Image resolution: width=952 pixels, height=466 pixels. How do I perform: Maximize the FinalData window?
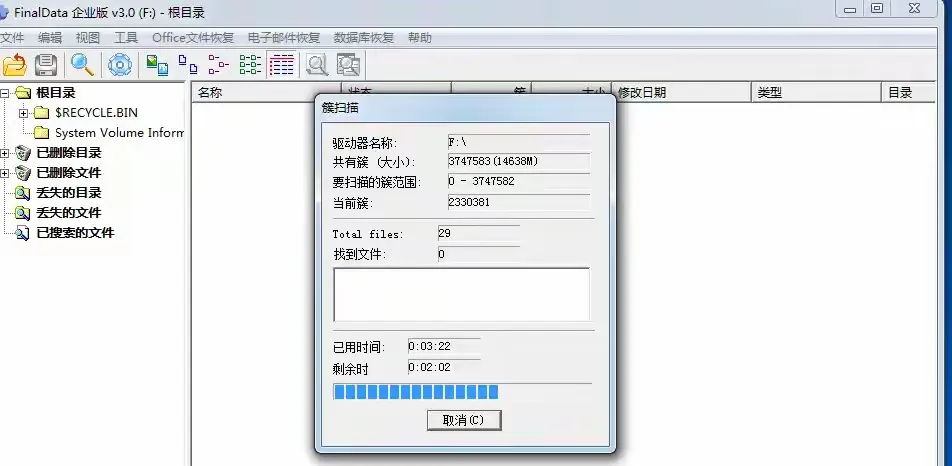click(x=877, y=8)
